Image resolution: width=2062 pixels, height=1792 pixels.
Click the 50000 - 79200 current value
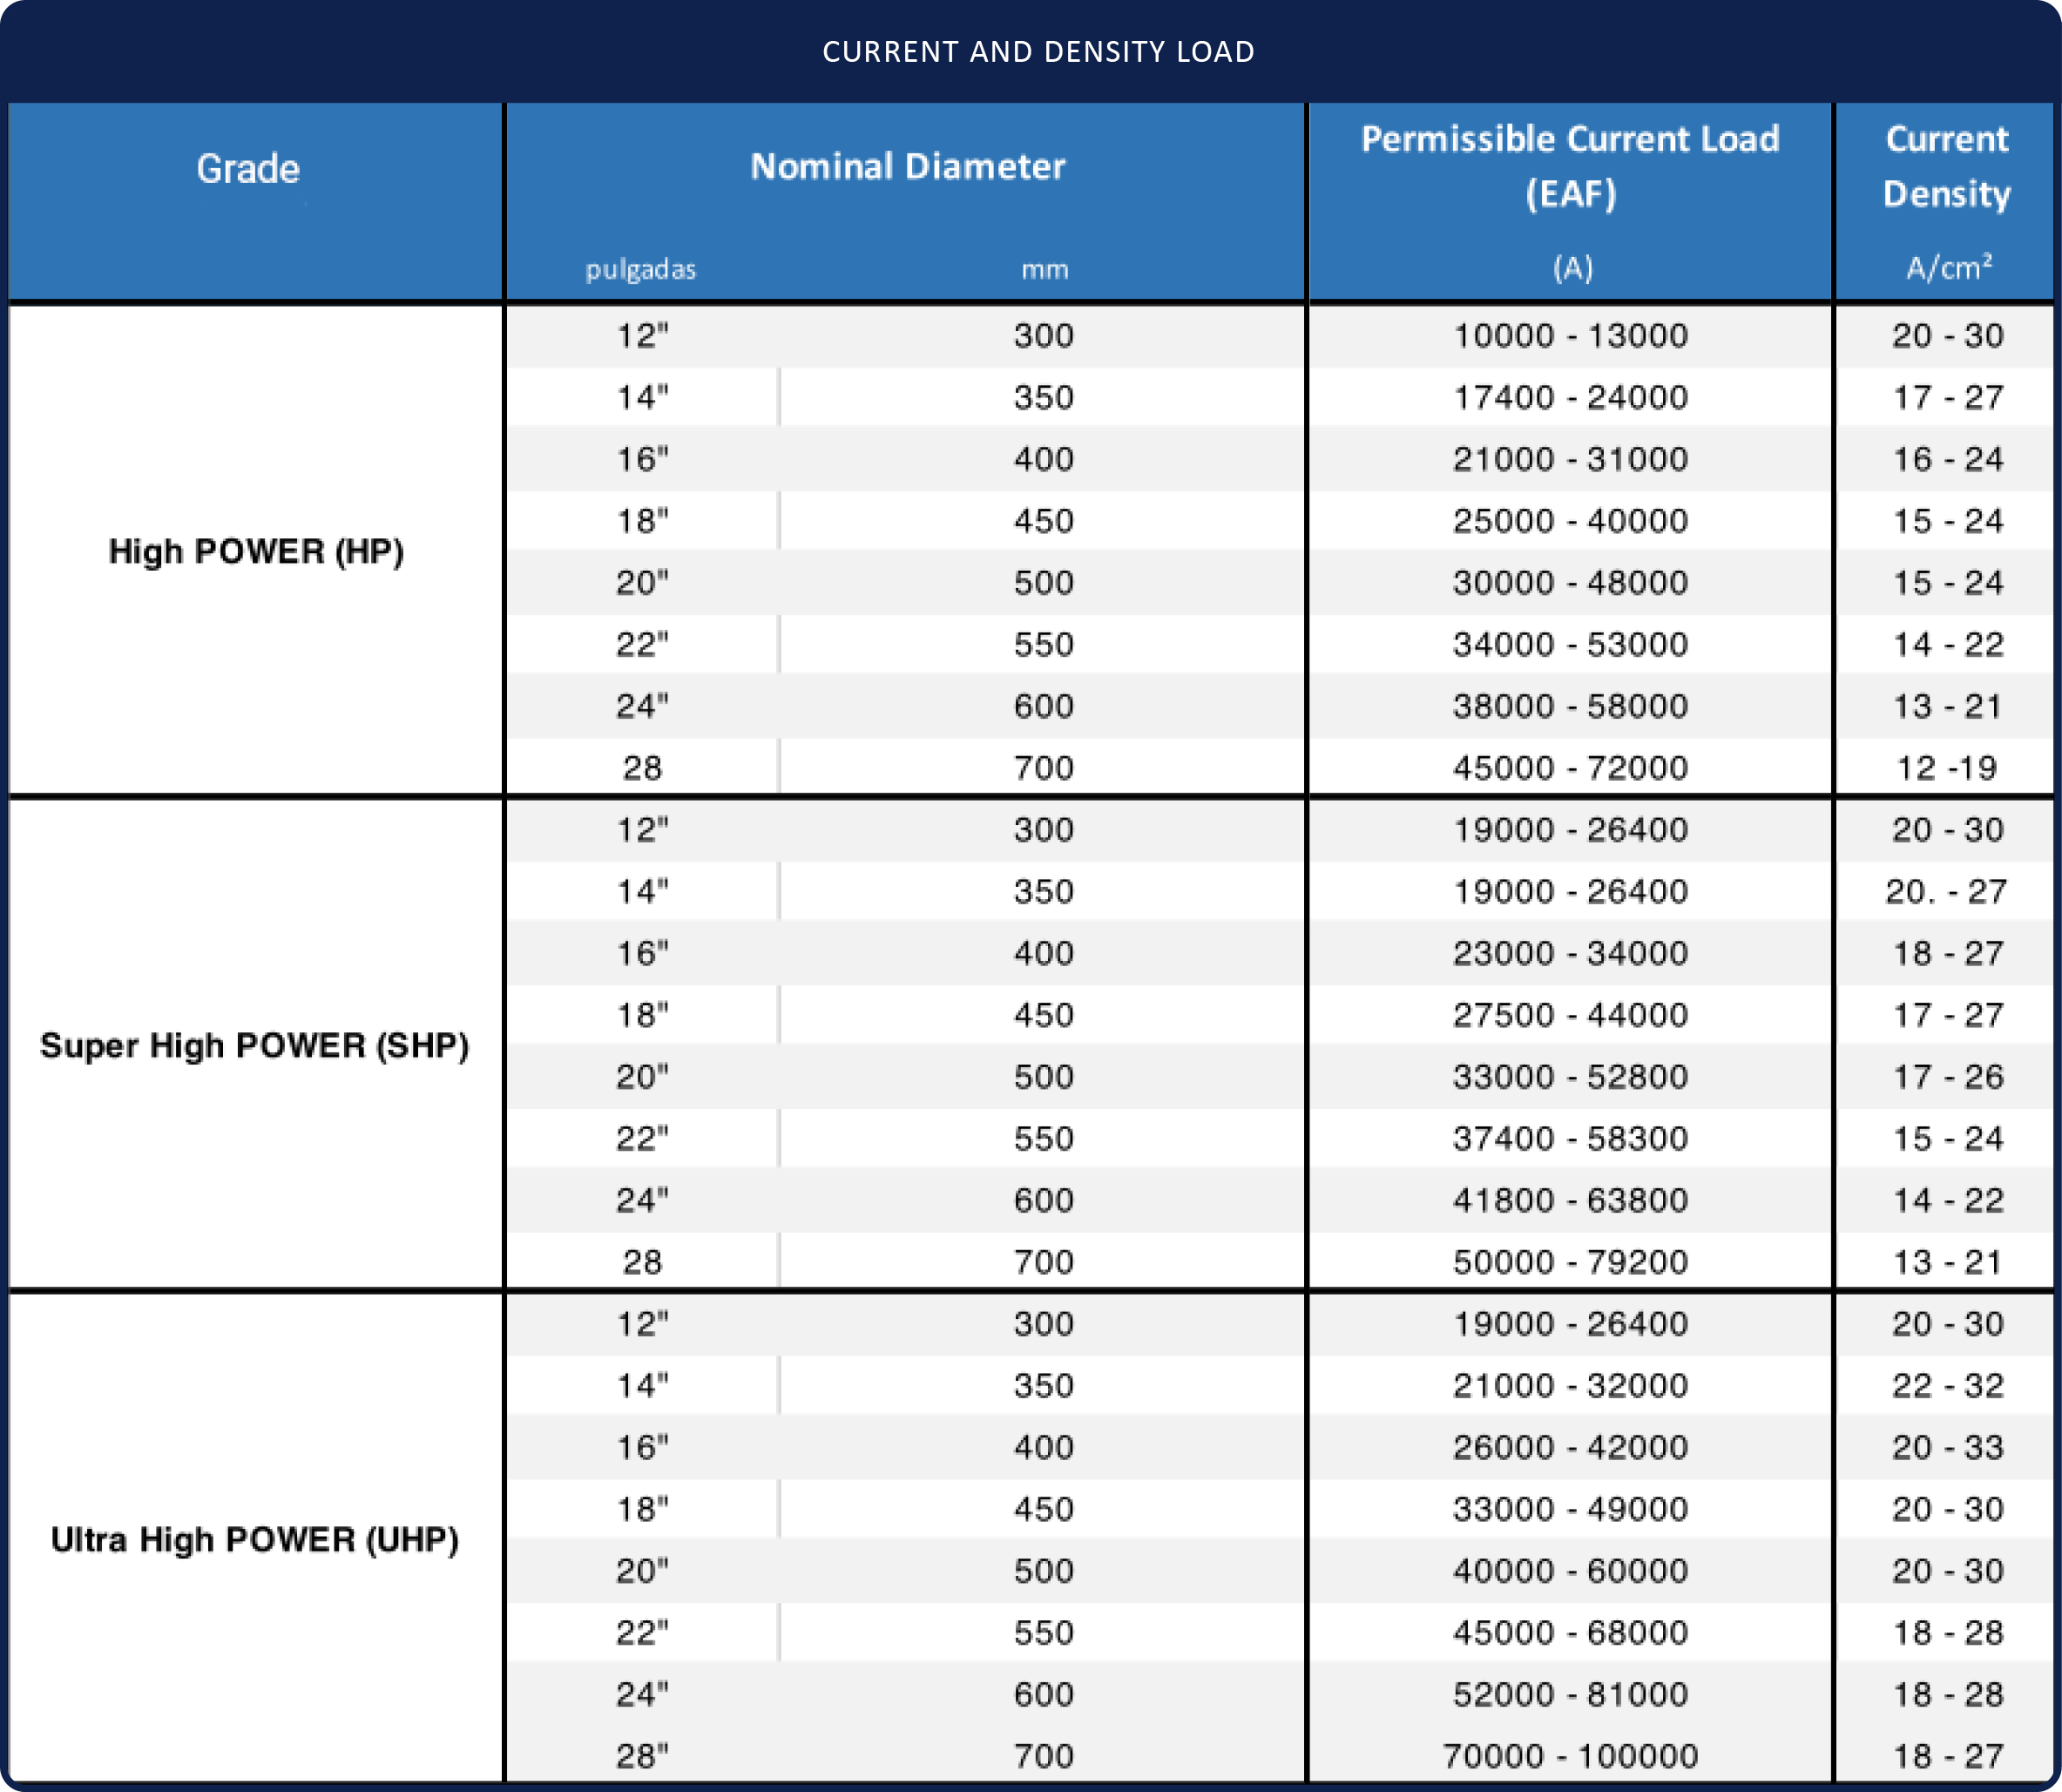tap(1570, 1262)
